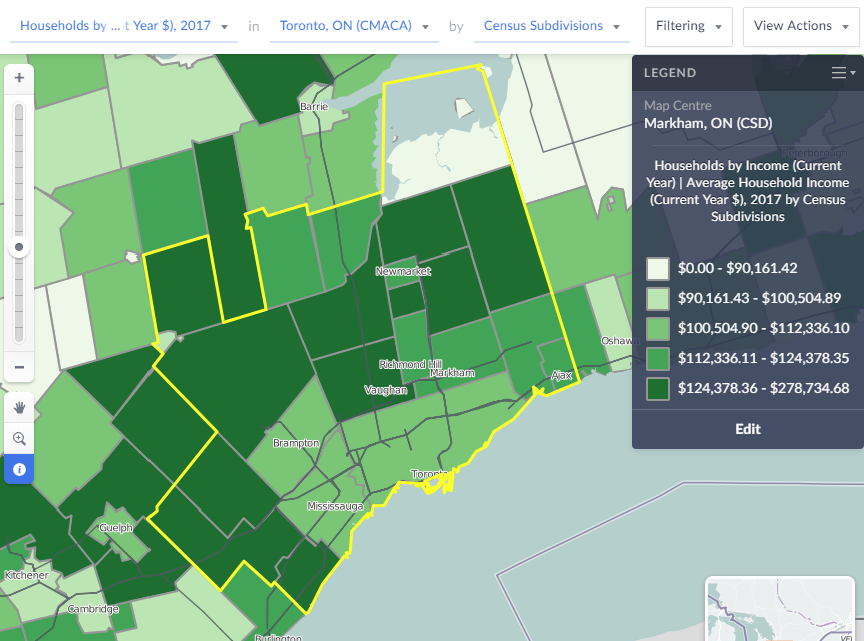Open the Census Subdivisions geography dropdown

click(552, 26)
